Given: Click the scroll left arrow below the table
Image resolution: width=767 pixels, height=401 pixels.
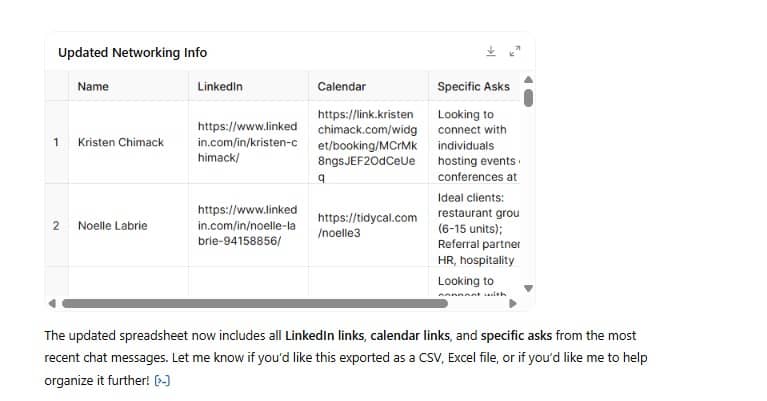Looking at the screenshot, I should (x=52, y=304).
